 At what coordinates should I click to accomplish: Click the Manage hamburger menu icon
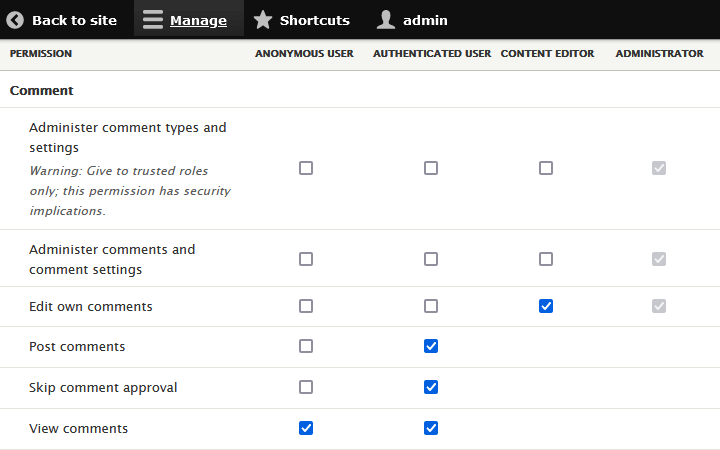coord(152,20)
